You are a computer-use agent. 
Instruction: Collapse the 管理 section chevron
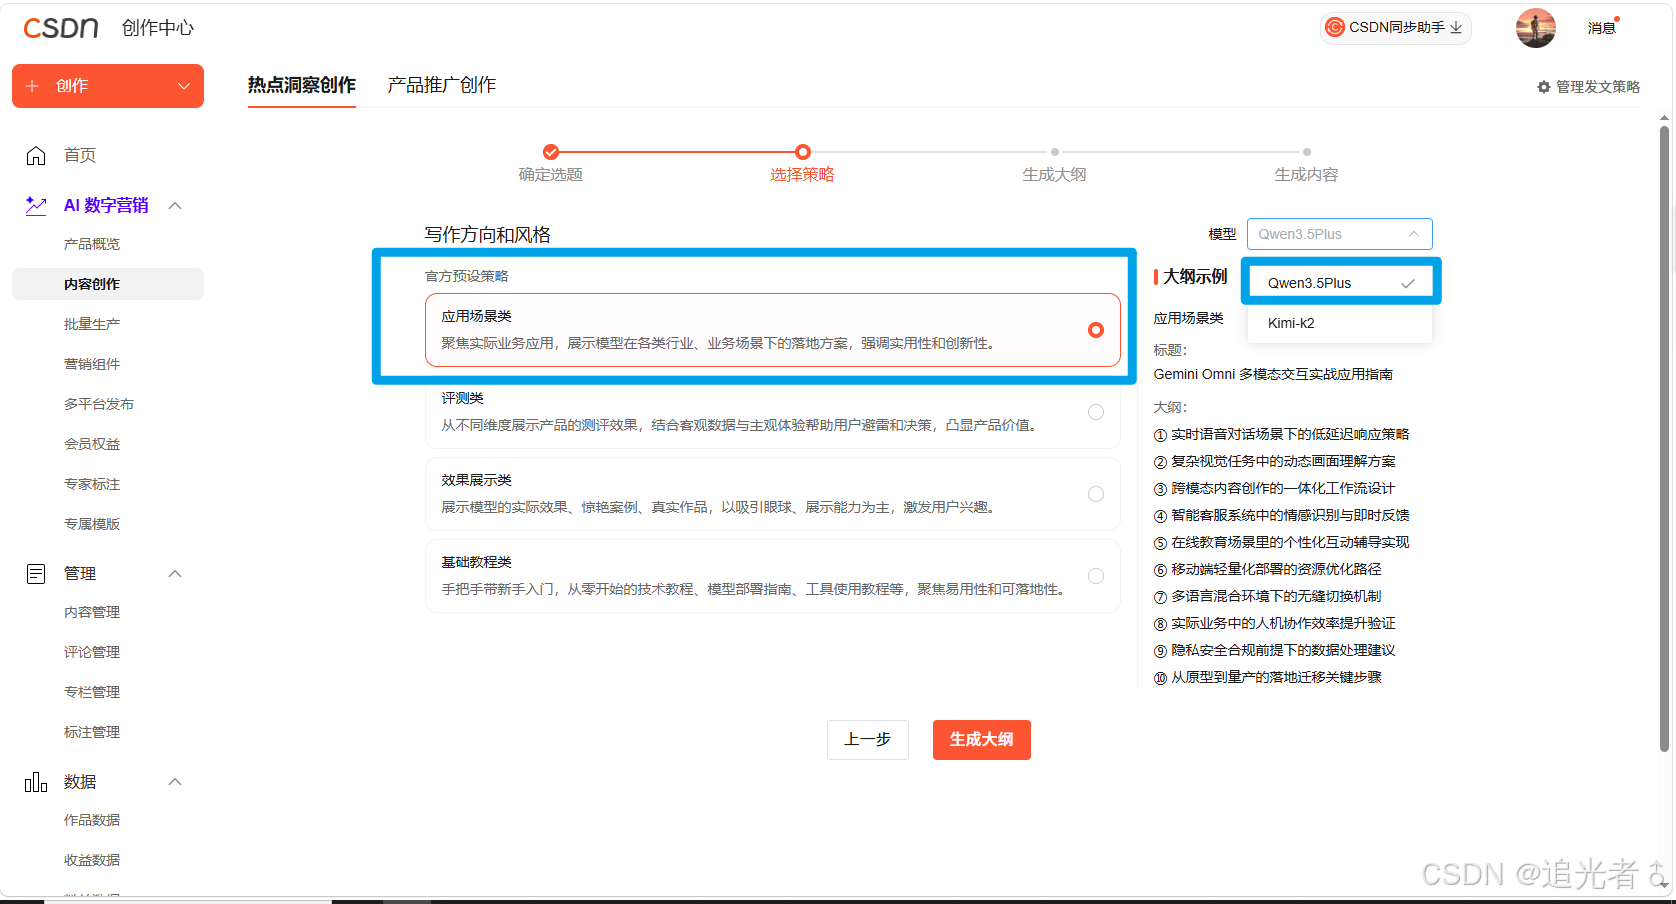(175, 573)
